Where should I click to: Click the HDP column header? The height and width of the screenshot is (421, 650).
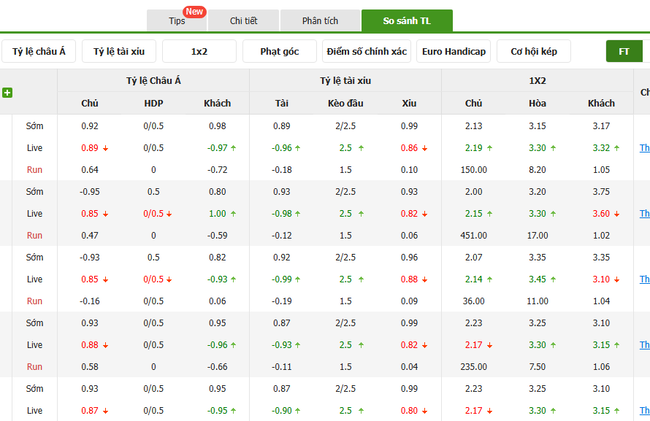[x=153, y=103]
